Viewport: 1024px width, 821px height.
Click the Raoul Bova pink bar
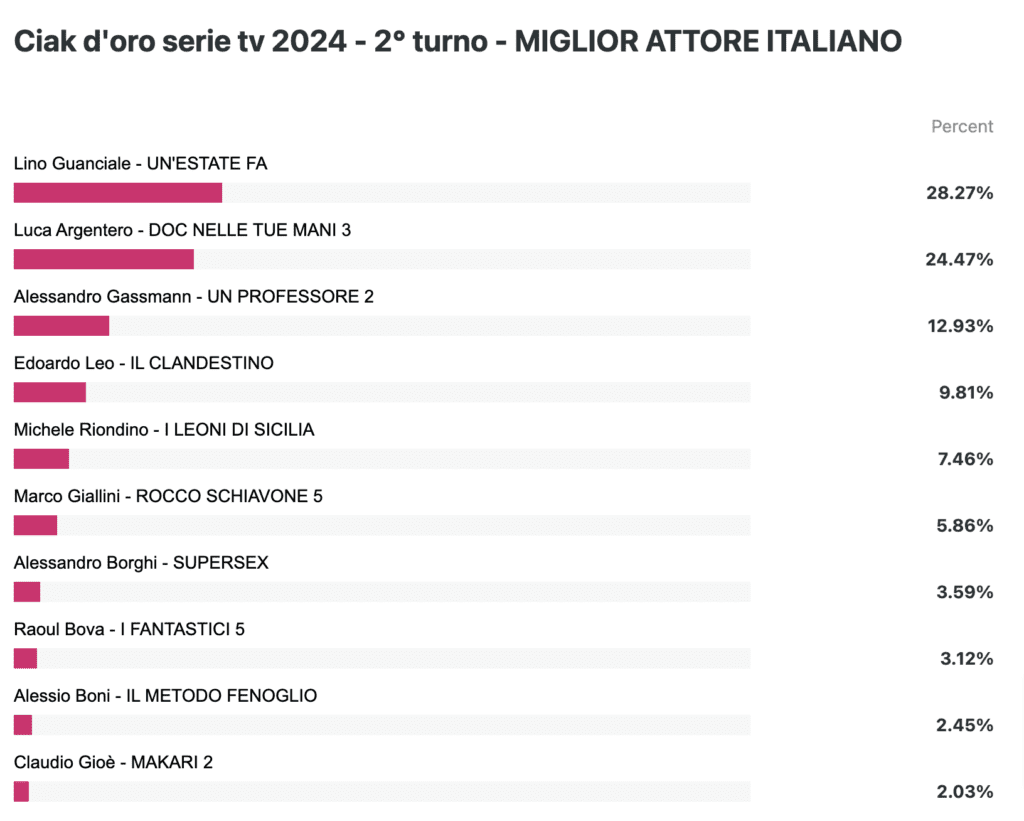click(25, 658)
